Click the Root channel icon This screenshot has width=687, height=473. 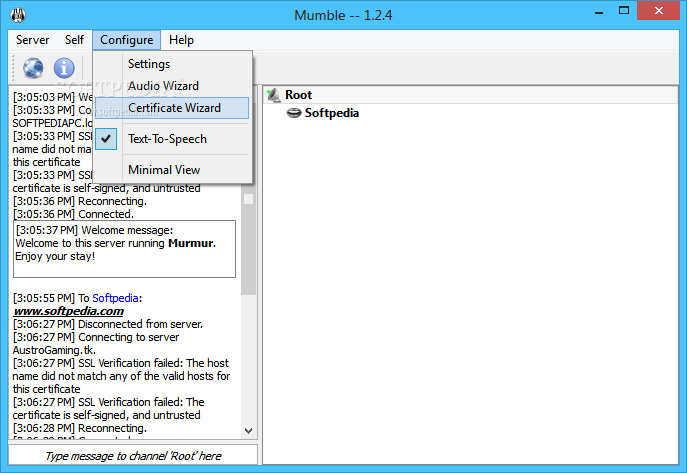click(x=274, y=95)
